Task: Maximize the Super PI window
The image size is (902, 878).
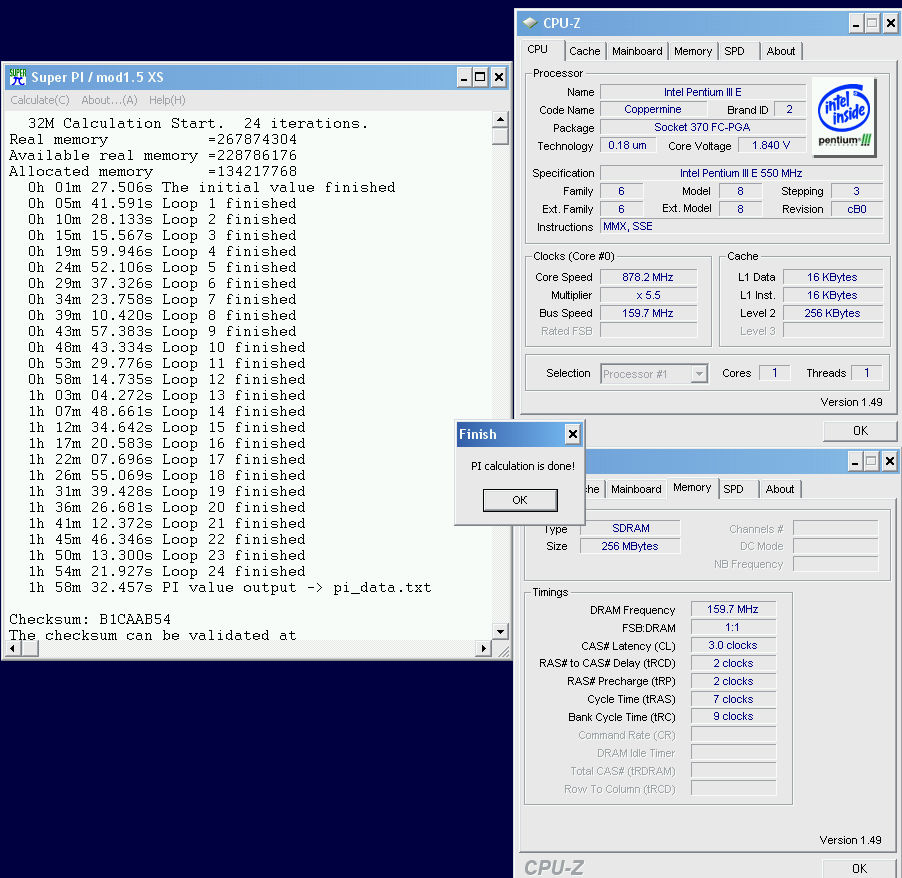Action: click(x=480, y=77)
